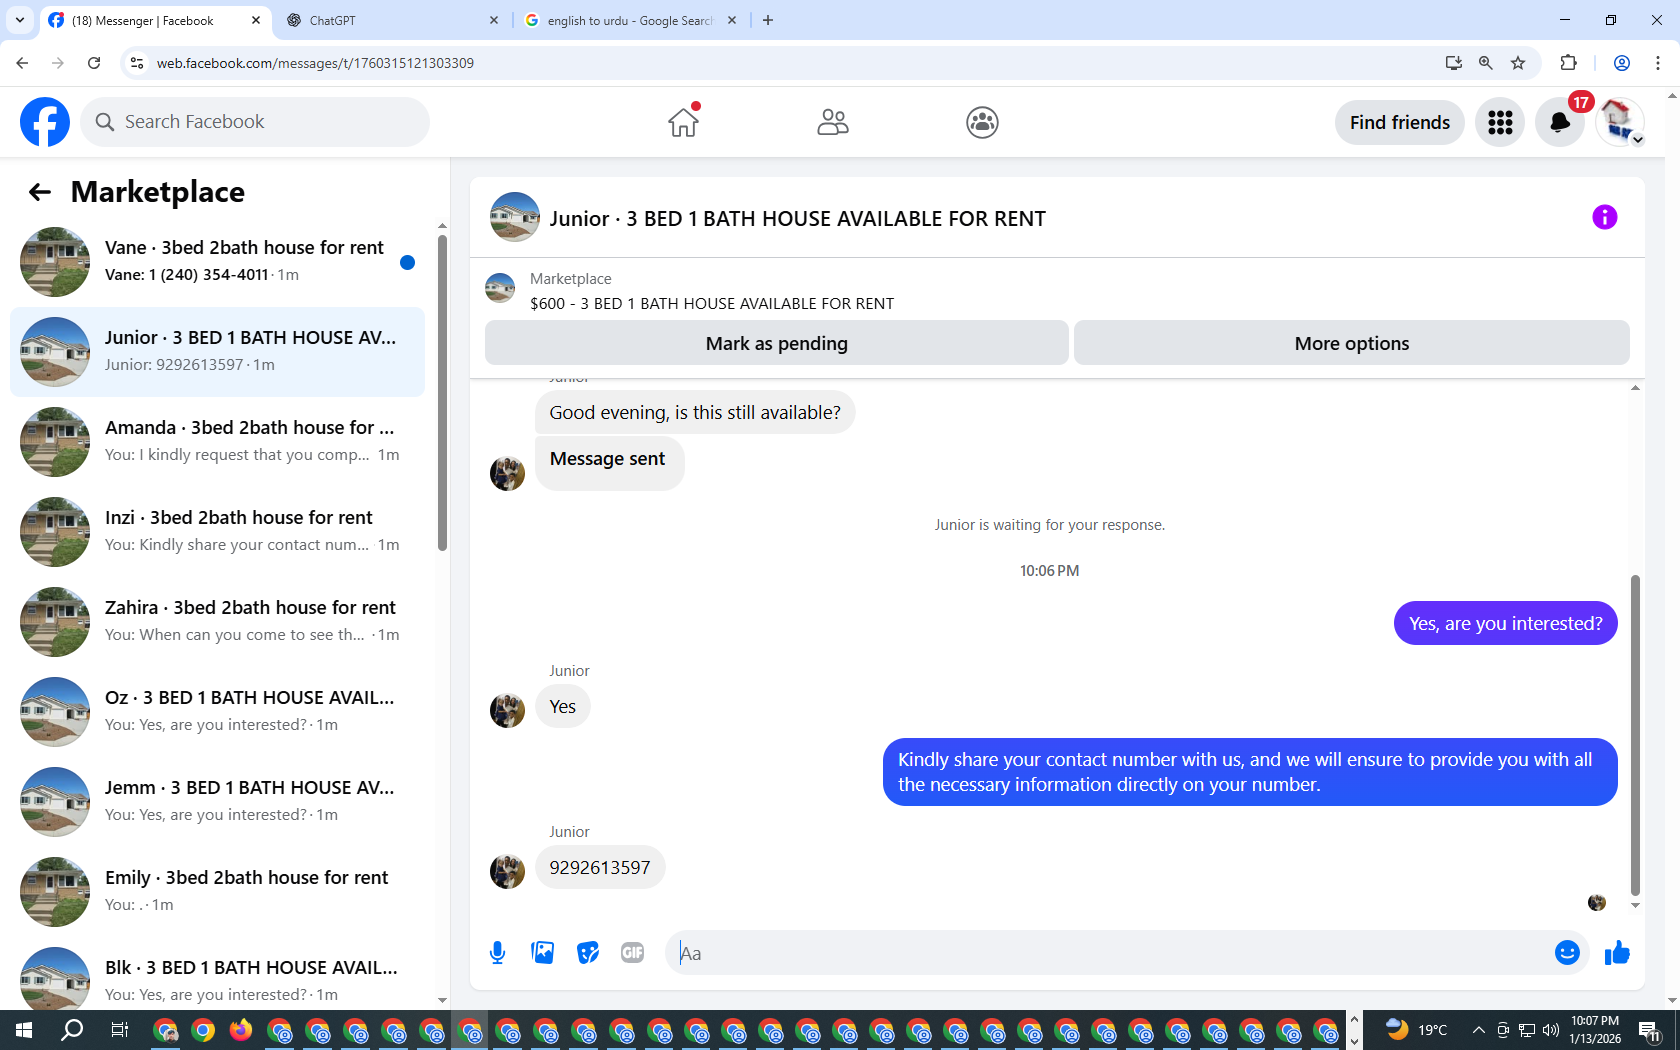Bookmark this page with the star icon
The width and height of the screenshot is (1680, 1050).
[x=1518, y=63]
